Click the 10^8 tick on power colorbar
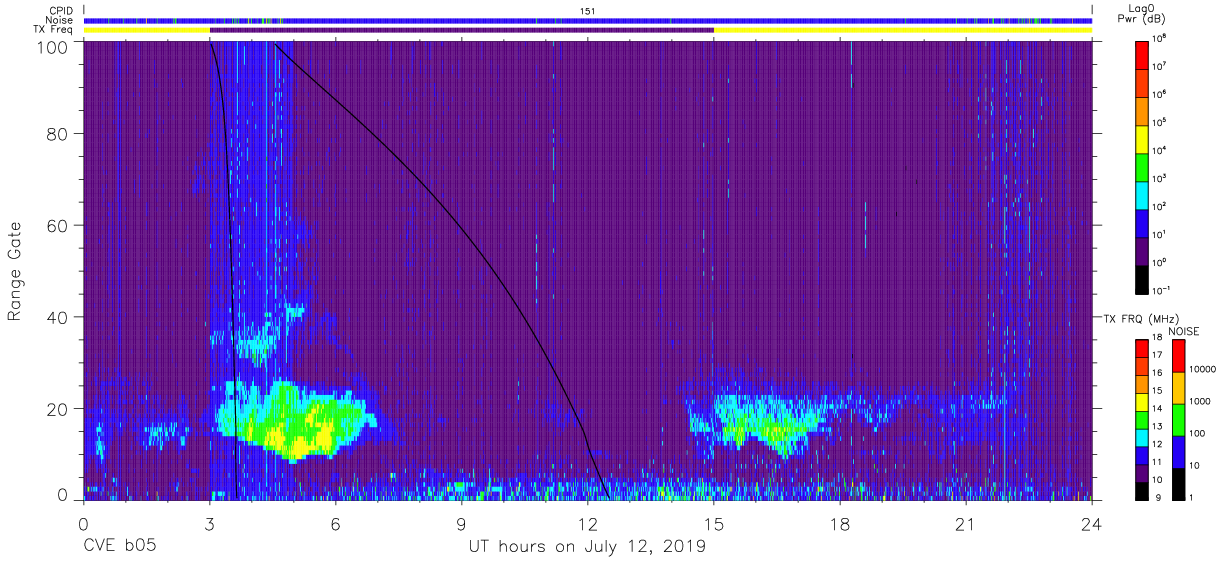This screenshot has height=567, width=1228. pyautogui.click(x=1160, y=39)
